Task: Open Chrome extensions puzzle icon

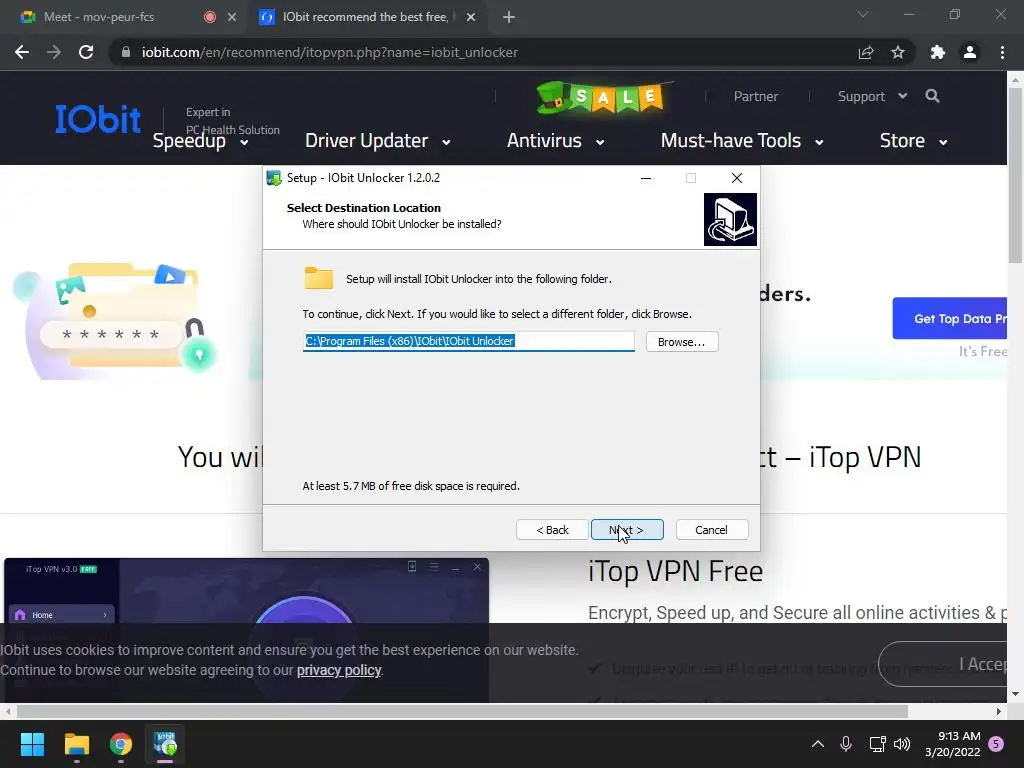Action: click(x=938, y=52)
